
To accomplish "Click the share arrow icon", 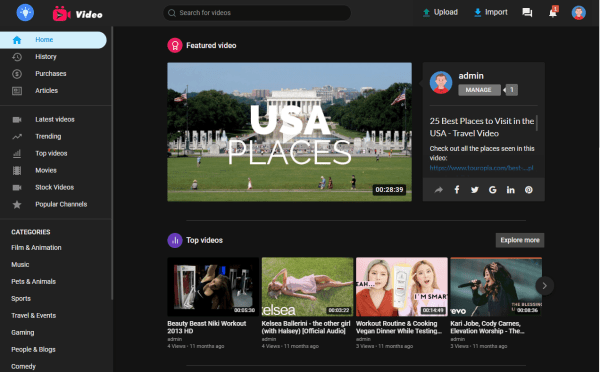I will tap(439, 190).
